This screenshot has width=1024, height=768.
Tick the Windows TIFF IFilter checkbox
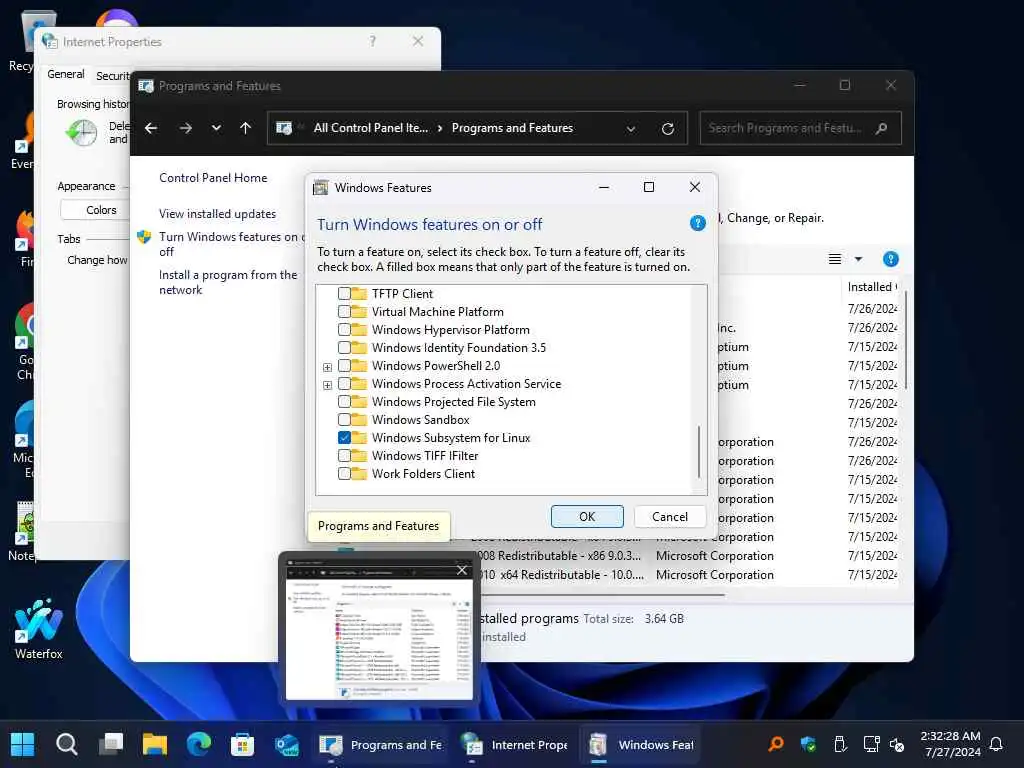[344, 455]
